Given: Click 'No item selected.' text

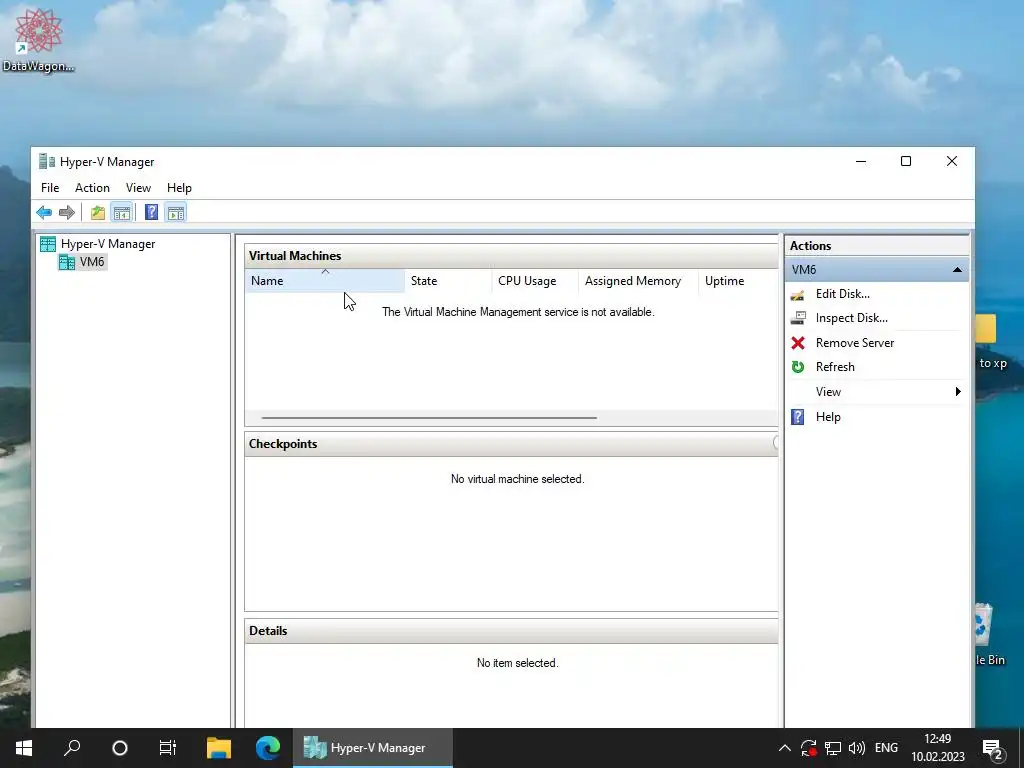Looking at the screenshot, I should coord(517,663).
